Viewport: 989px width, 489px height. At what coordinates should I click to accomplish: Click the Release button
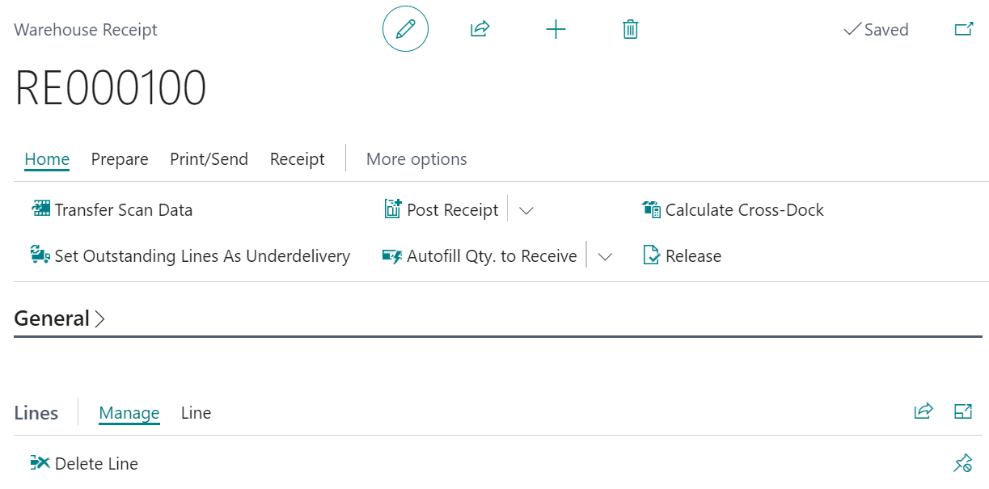[x=682, y=256]
